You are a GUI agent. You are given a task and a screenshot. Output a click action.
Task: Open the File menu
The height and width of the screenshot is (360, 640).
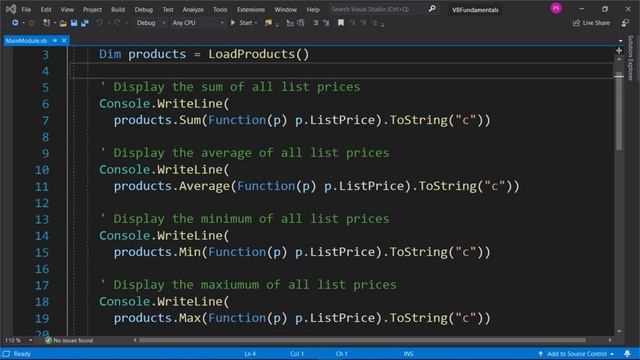(x=26, y=9)
